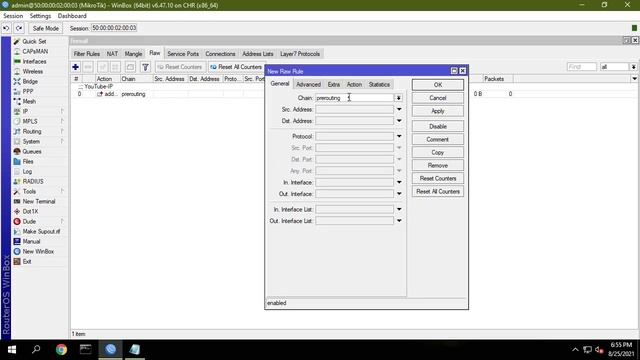
Task: Open Manual from the sidebar
Action: [31, 241]
